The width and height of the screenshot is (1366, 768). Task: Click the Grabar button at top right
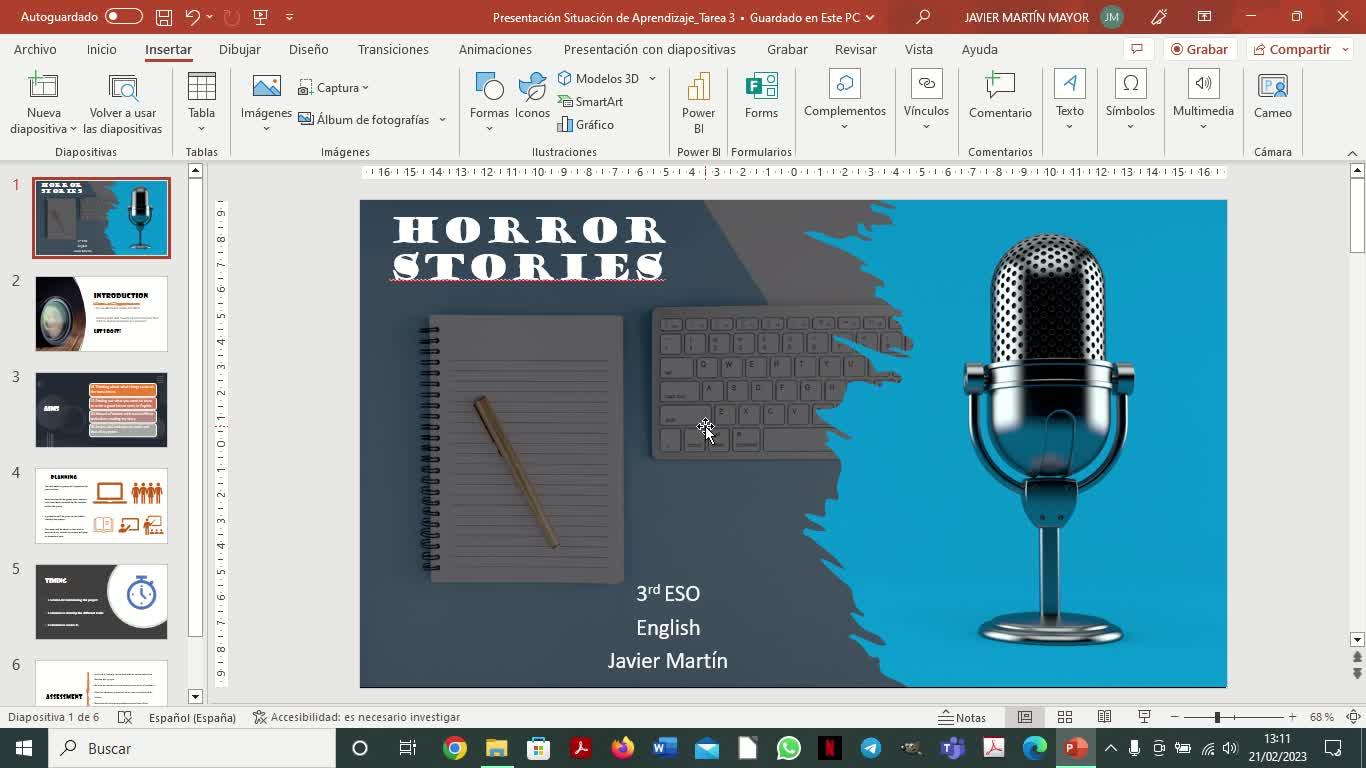click(1198, 49)
